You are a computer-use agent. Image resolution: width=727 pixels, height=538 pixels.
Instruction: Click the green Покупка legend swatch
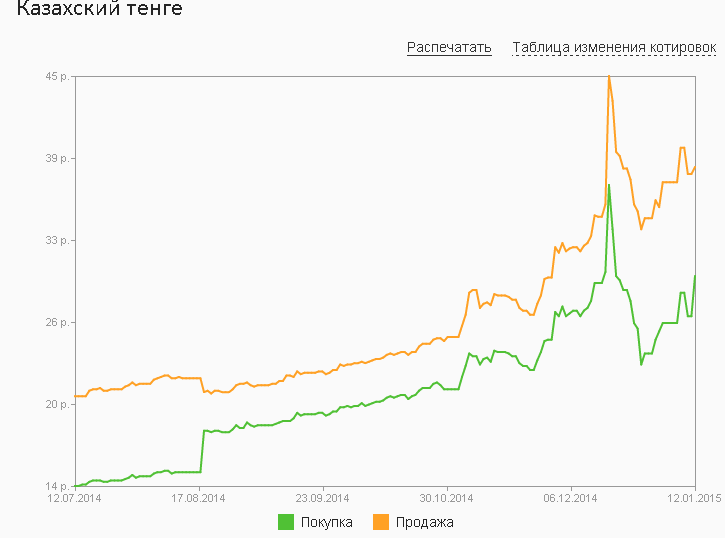286,522
